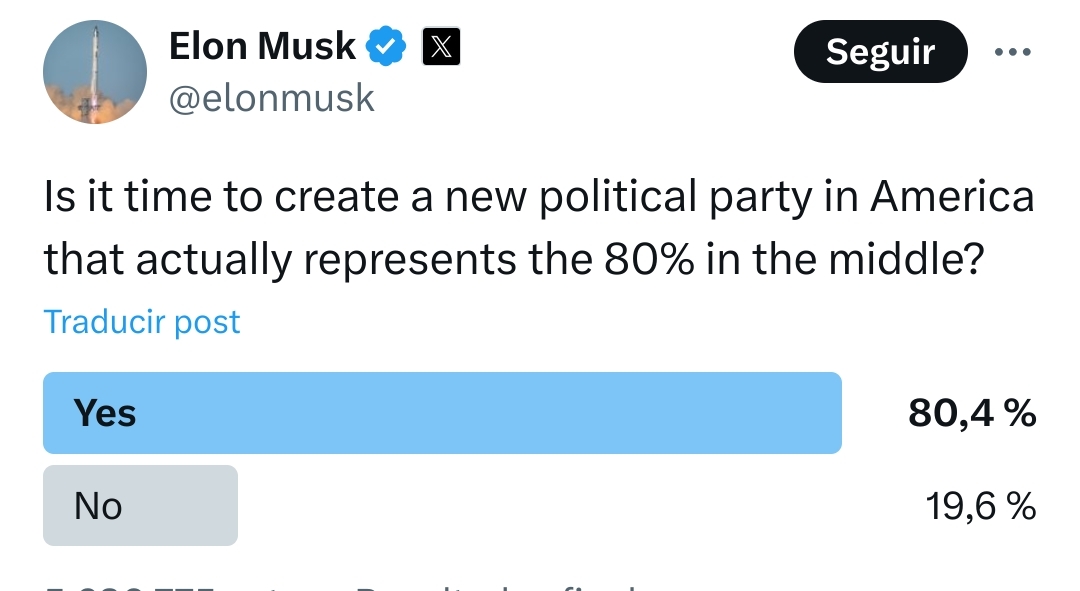Open Elon Musk's rocket profile picture

tap(95, 72)
